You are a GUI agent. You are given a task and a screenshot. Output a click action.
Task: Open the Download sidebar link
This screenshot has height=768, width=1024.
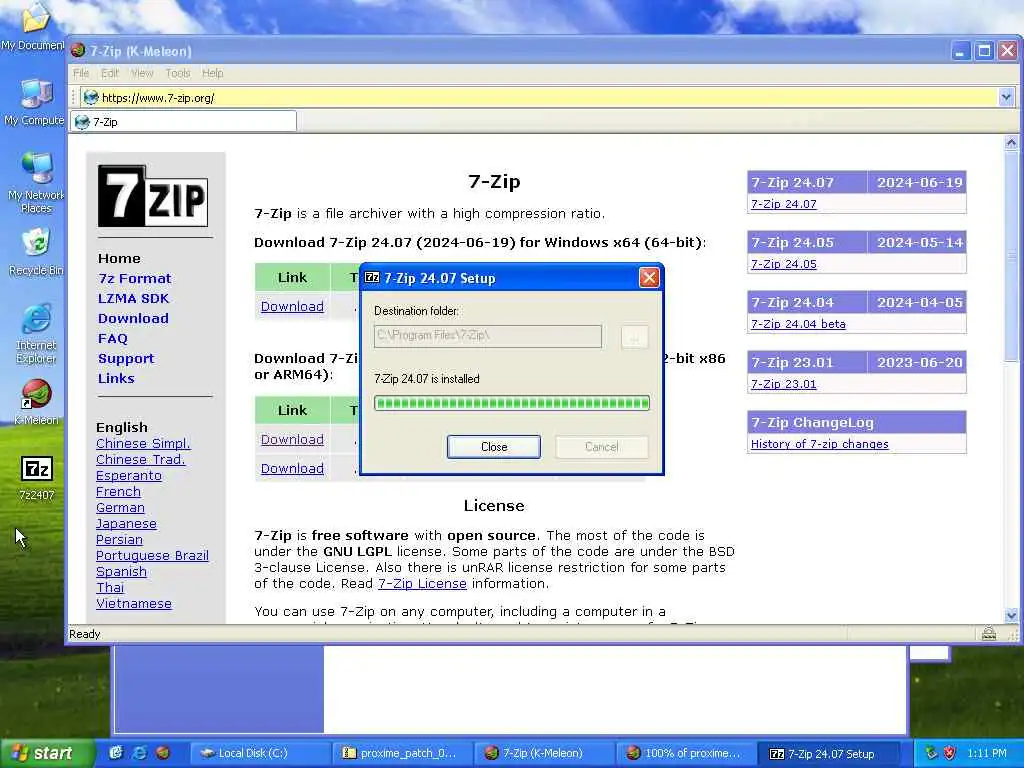coord(133,318)
